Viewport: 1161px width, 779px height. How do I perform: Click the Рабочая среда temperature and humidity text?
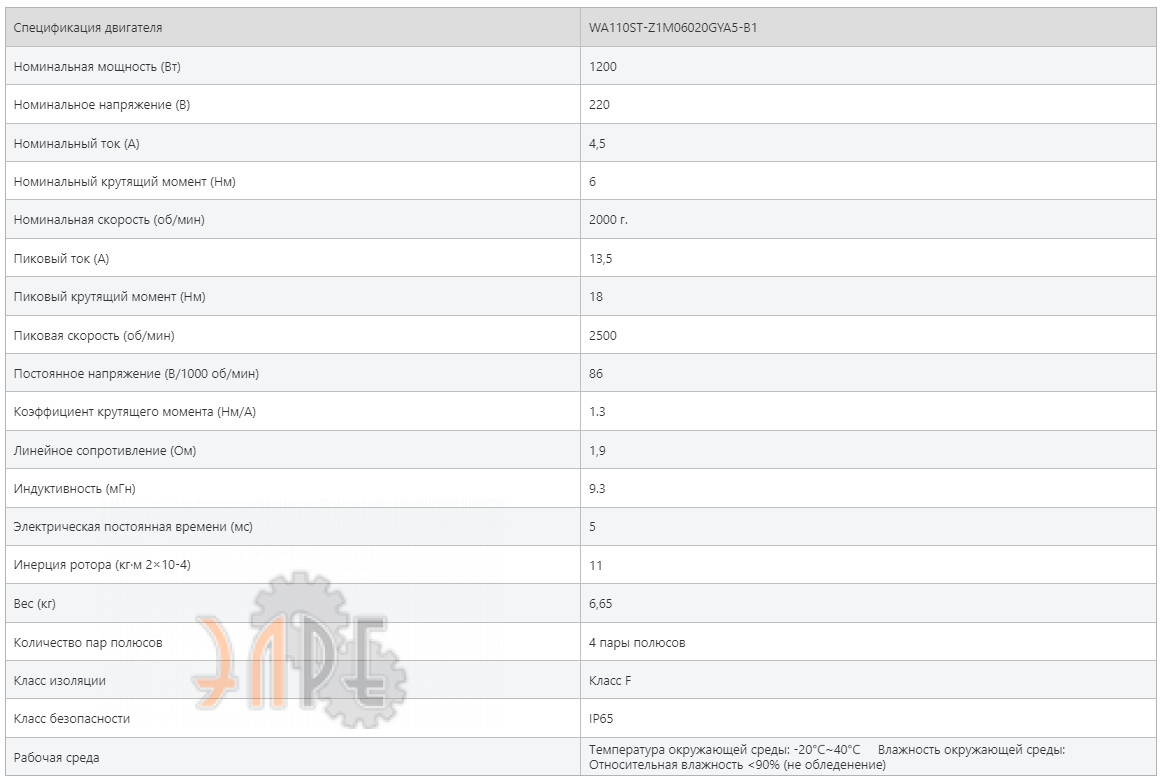pos(827,757)
